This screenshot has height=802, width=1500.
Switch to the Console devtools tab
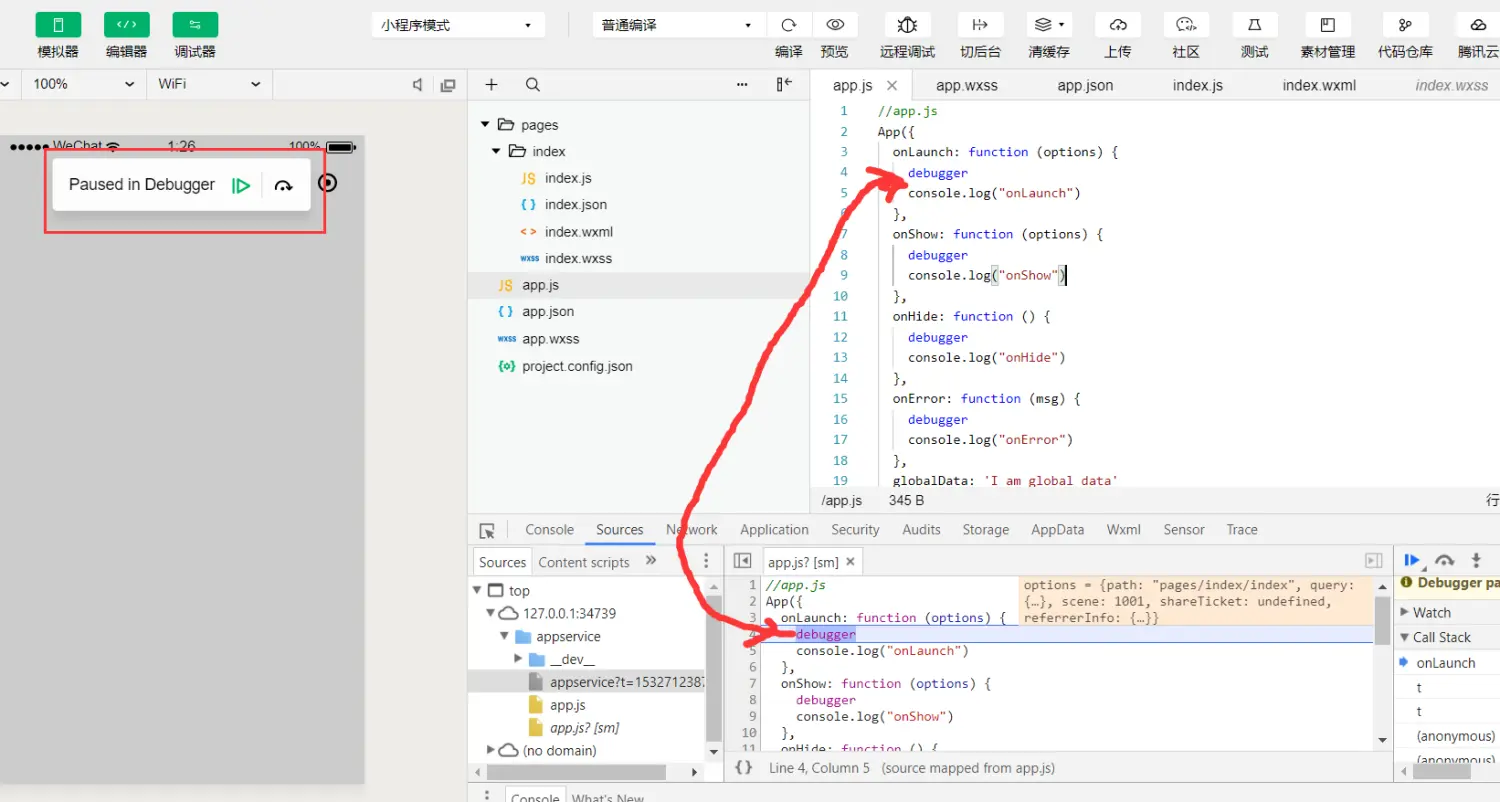click(549, 530)
